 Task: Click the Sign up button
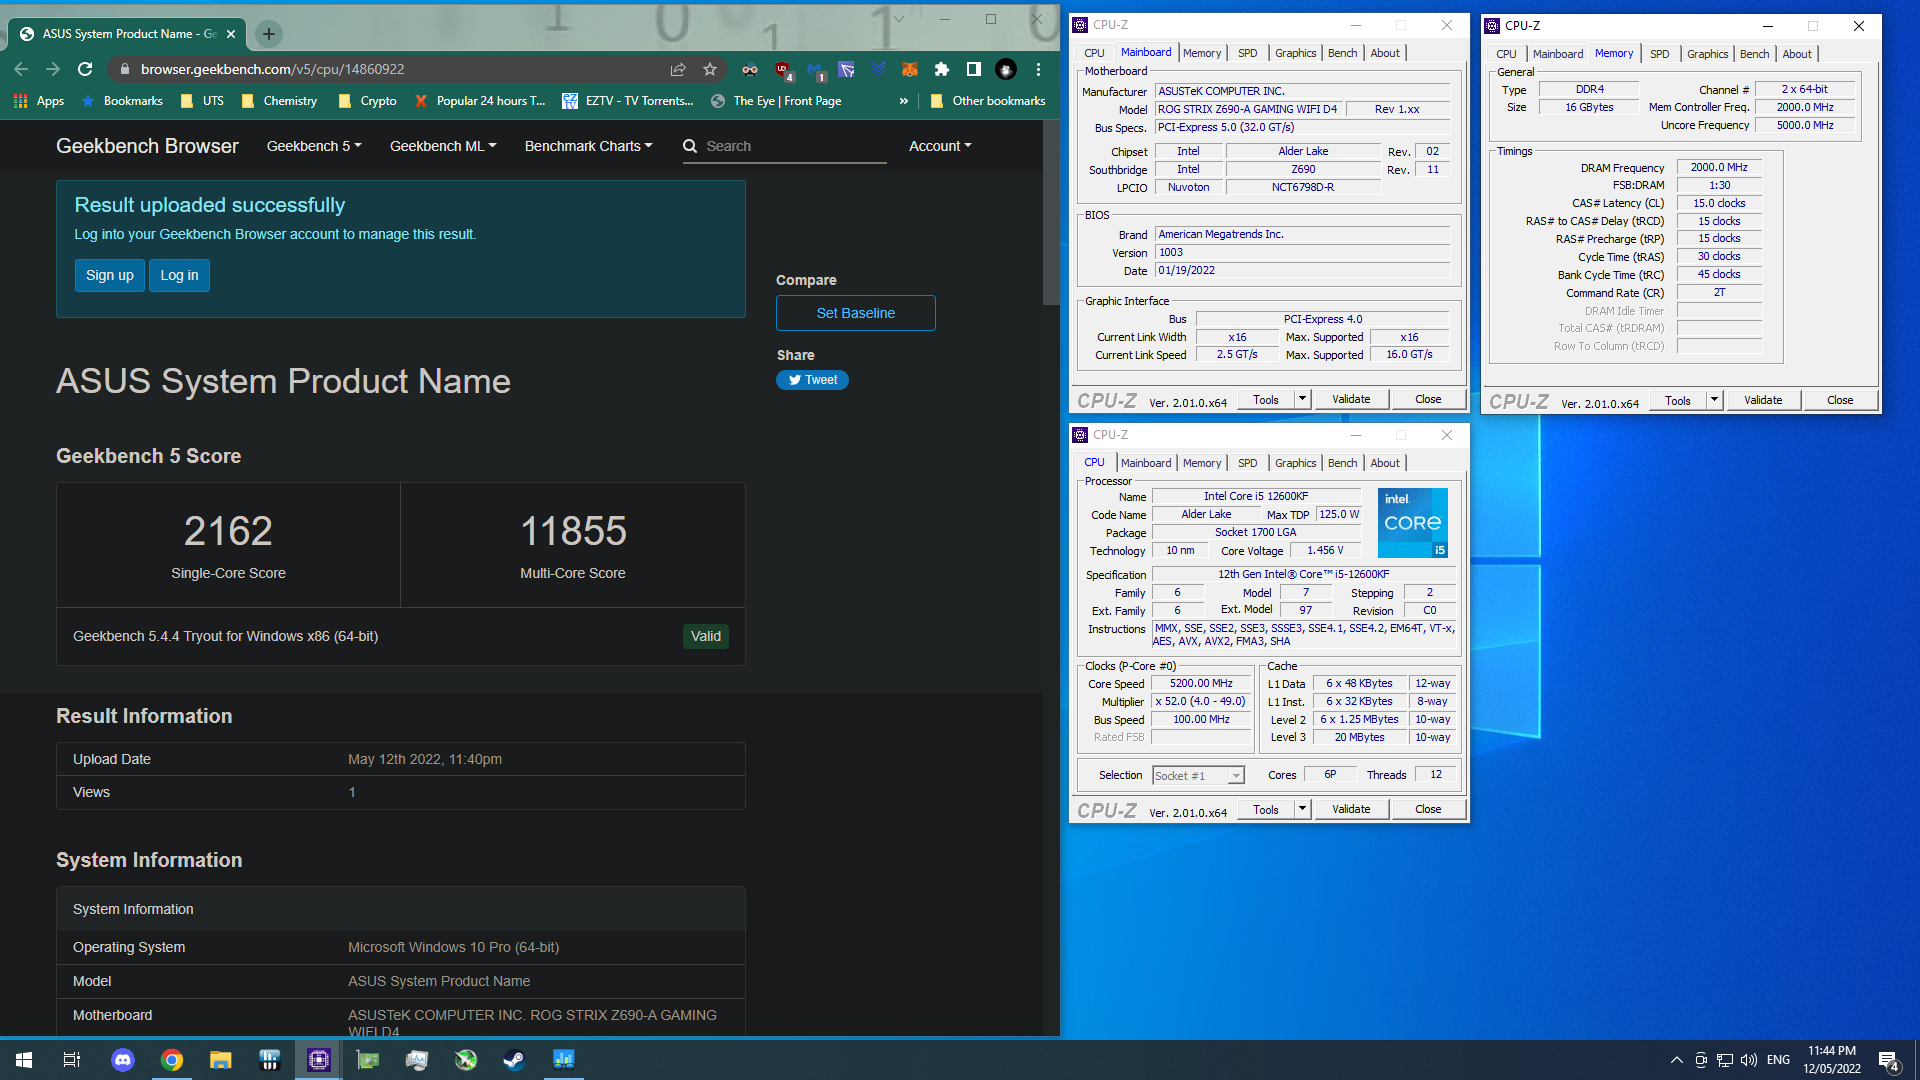point(110,276)
